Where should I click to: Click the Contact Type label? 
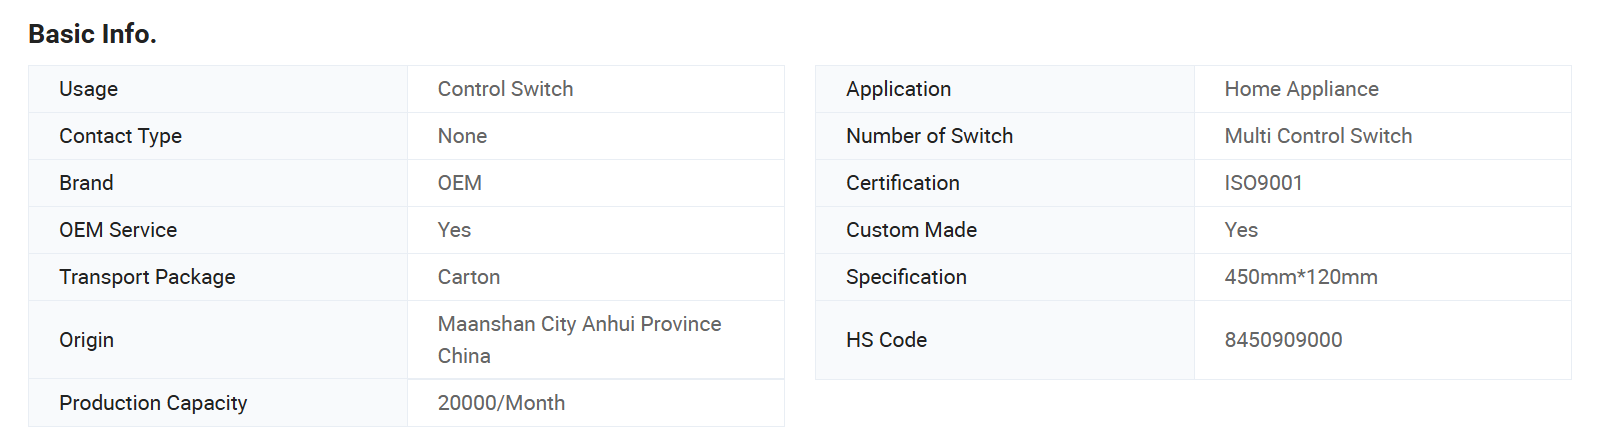point(120,136)
